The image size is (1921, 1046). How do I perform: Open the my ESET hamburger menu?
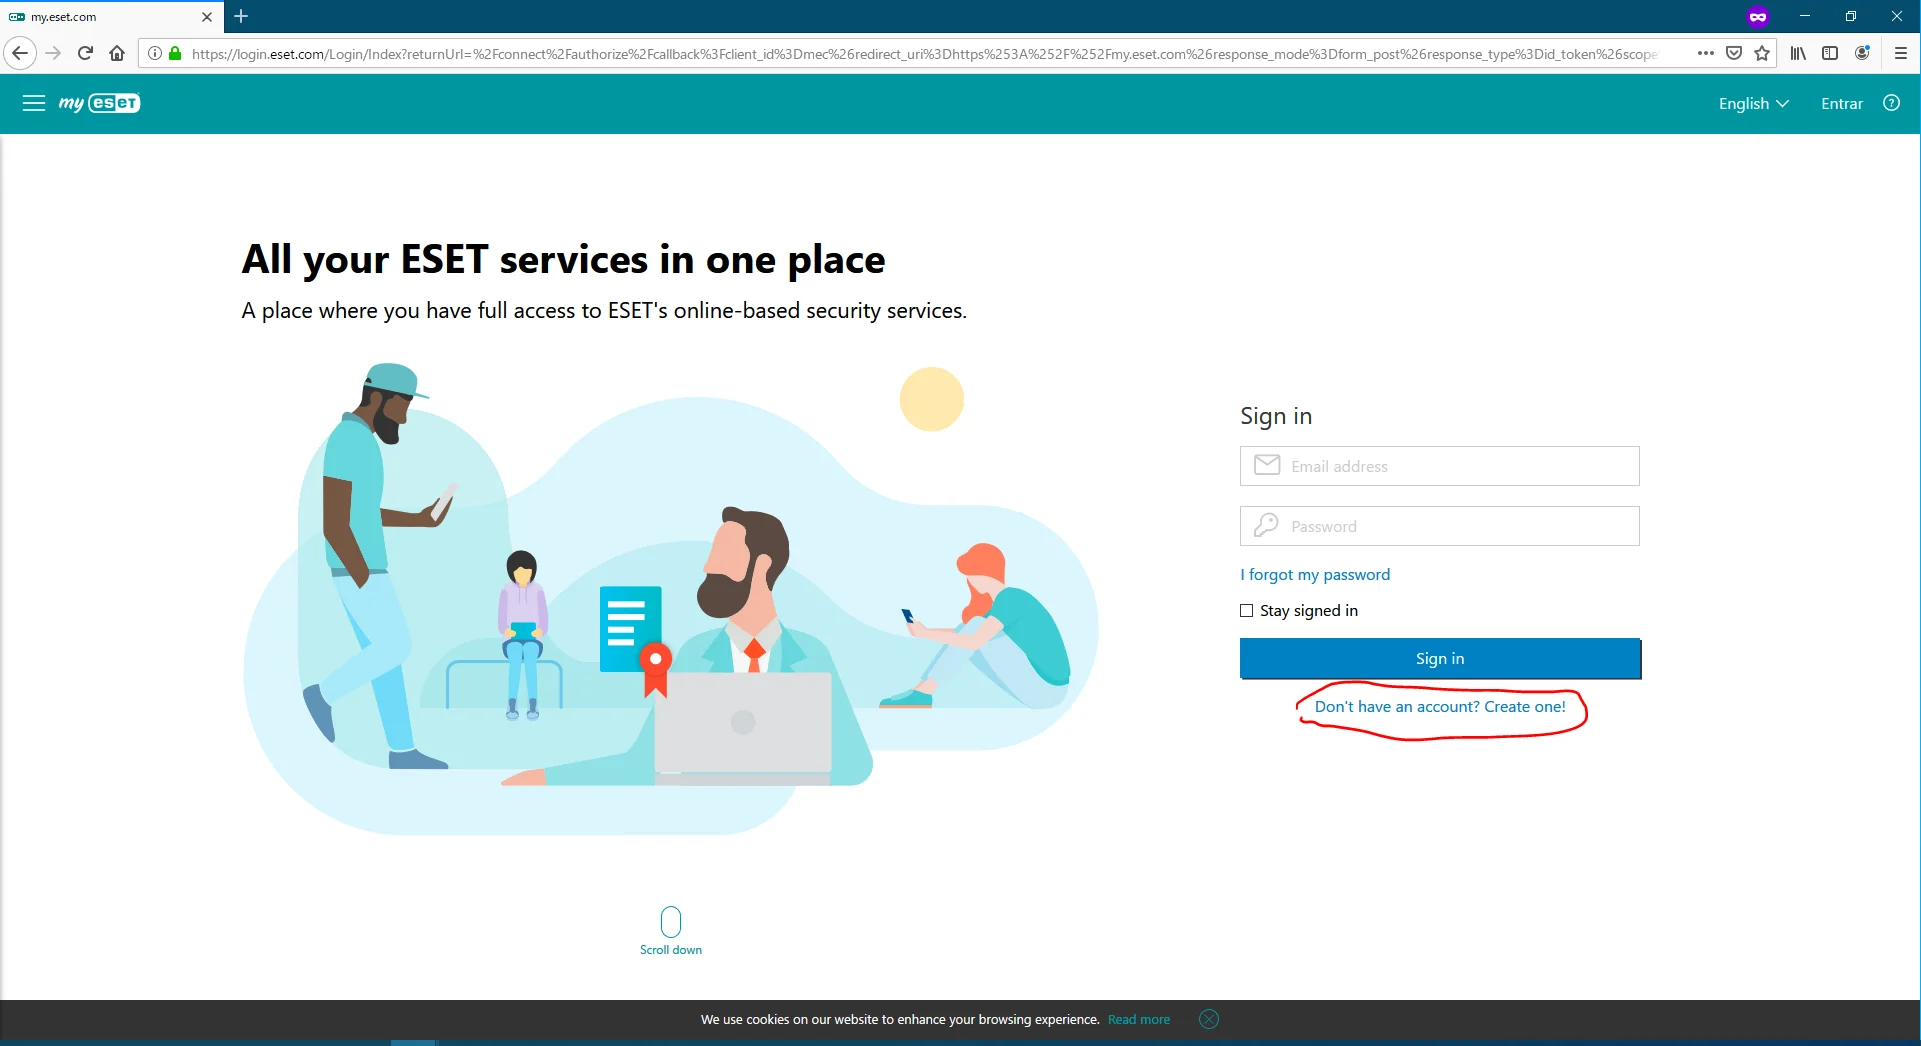tap(34, 103)
